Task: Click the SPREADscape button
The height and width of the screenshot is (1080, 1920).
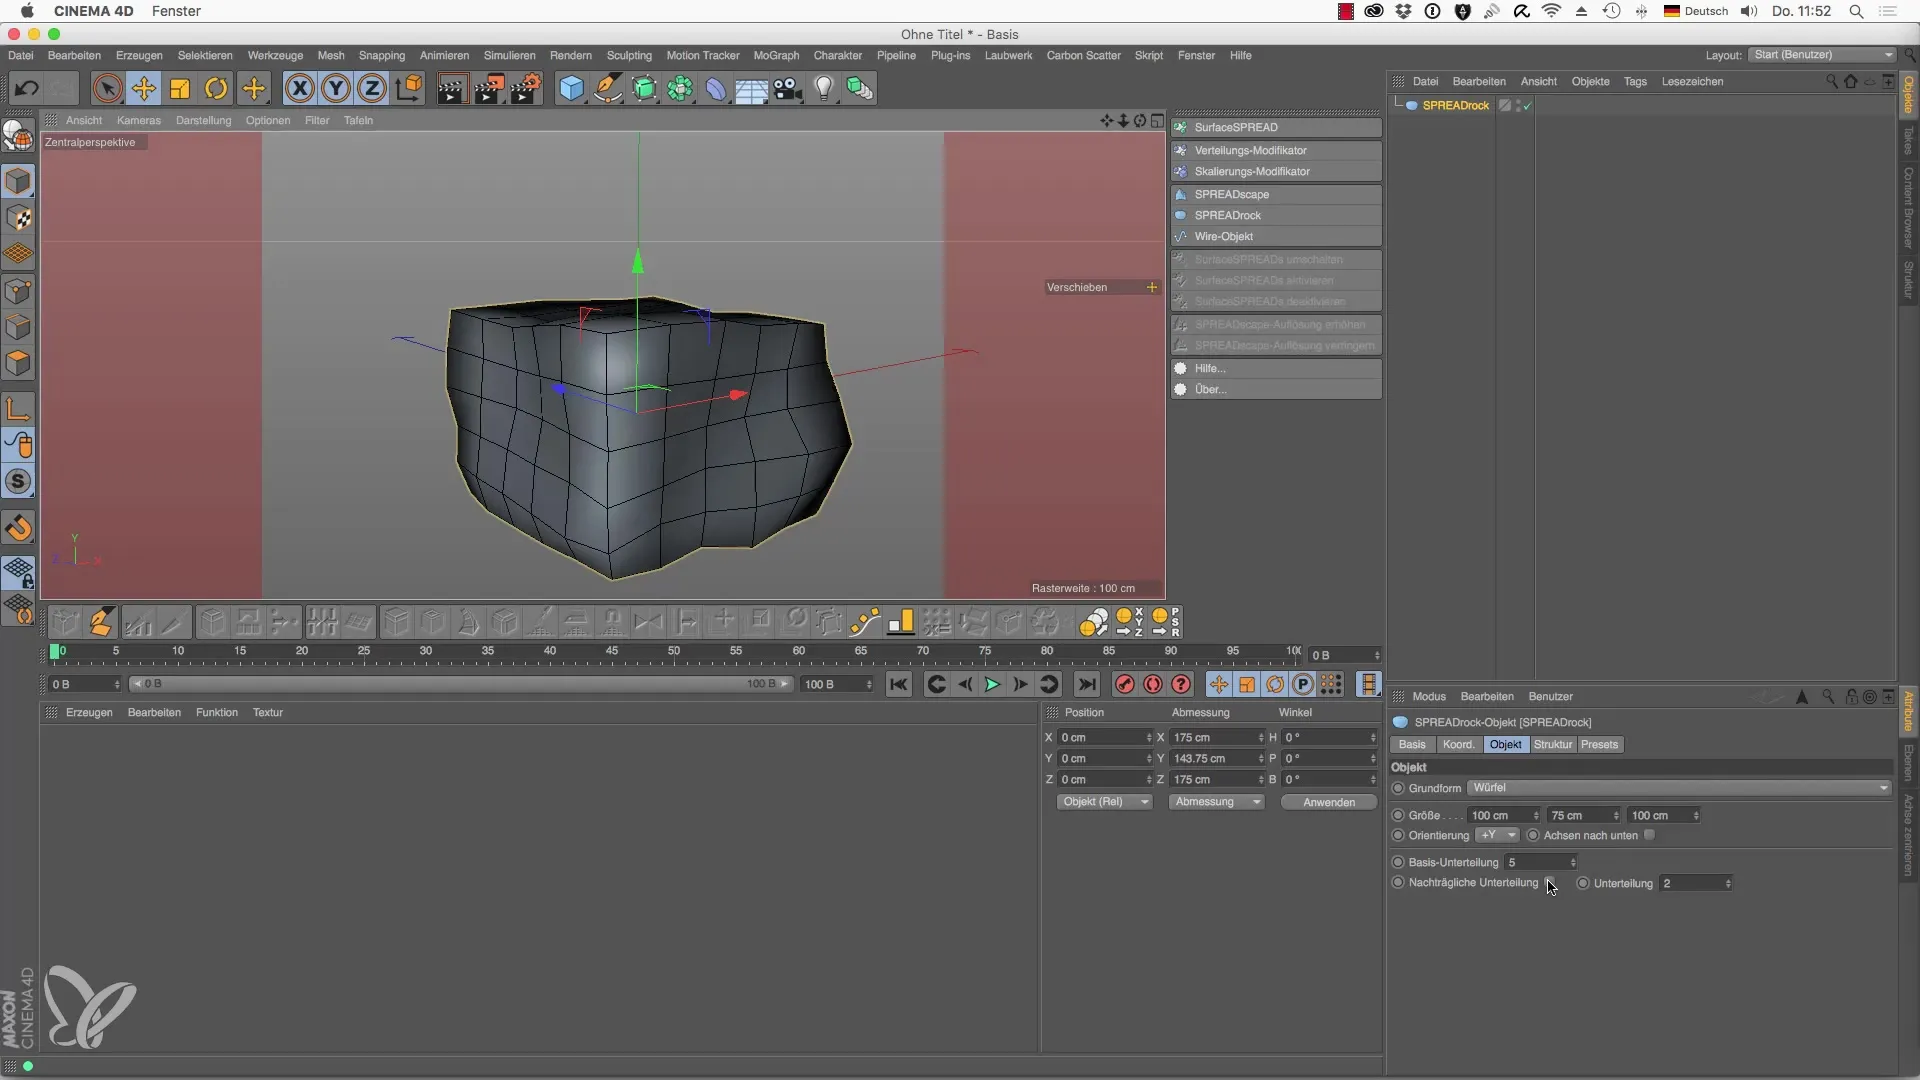Action: pos(1277,194)
